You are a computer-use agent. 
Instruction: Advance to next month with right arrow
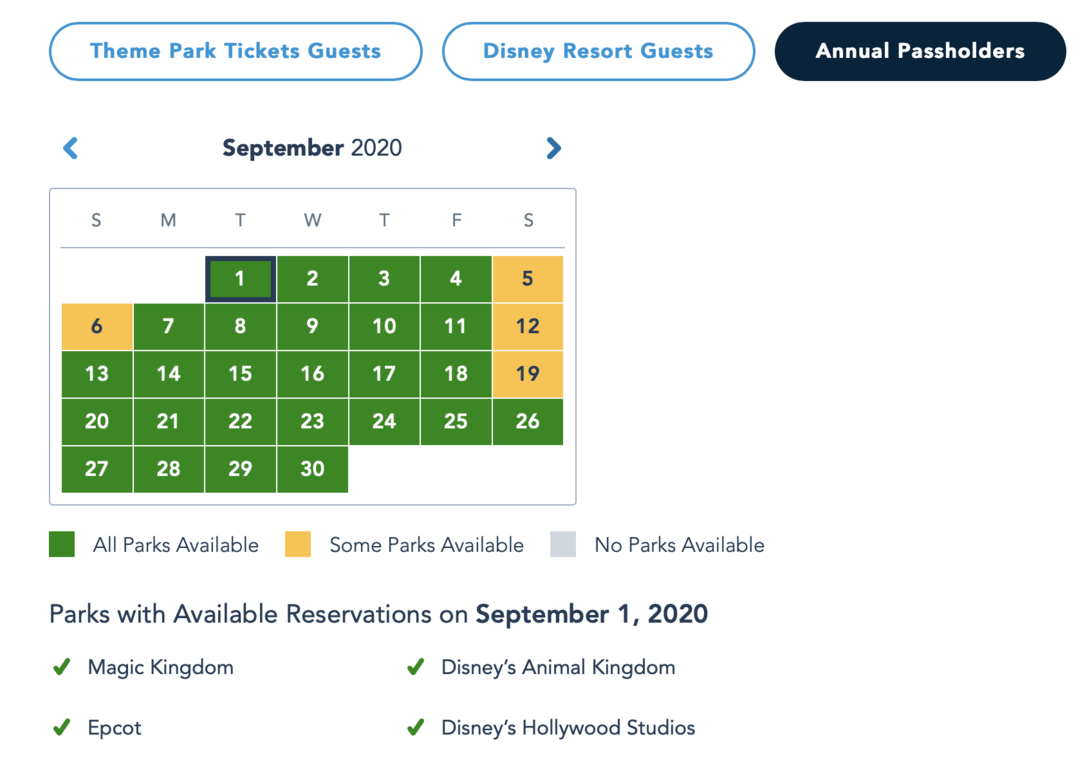tap(553, 148)
